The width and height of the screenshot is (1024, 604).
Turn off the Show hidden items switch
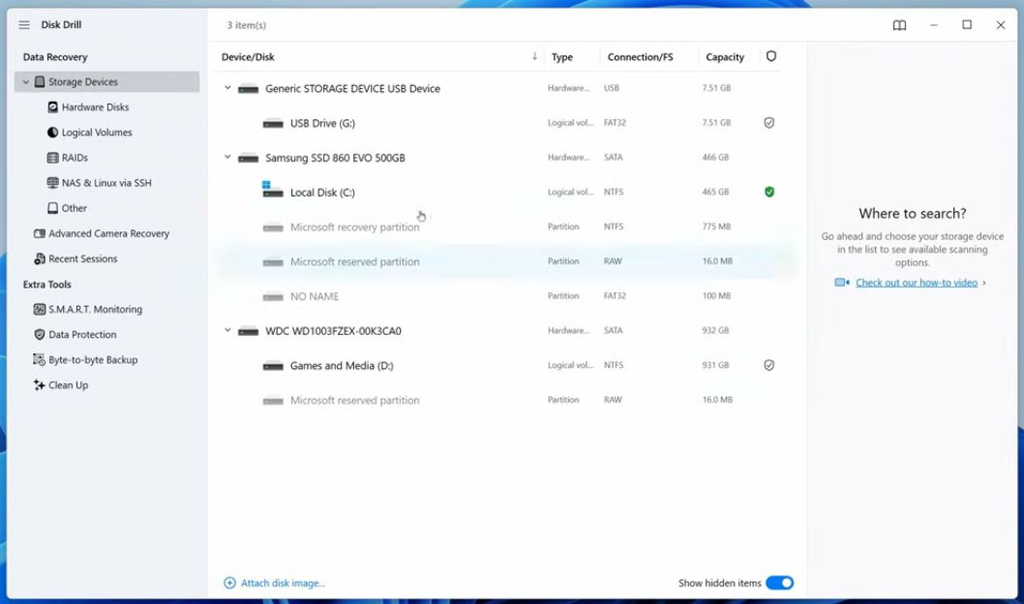[780, 582]
